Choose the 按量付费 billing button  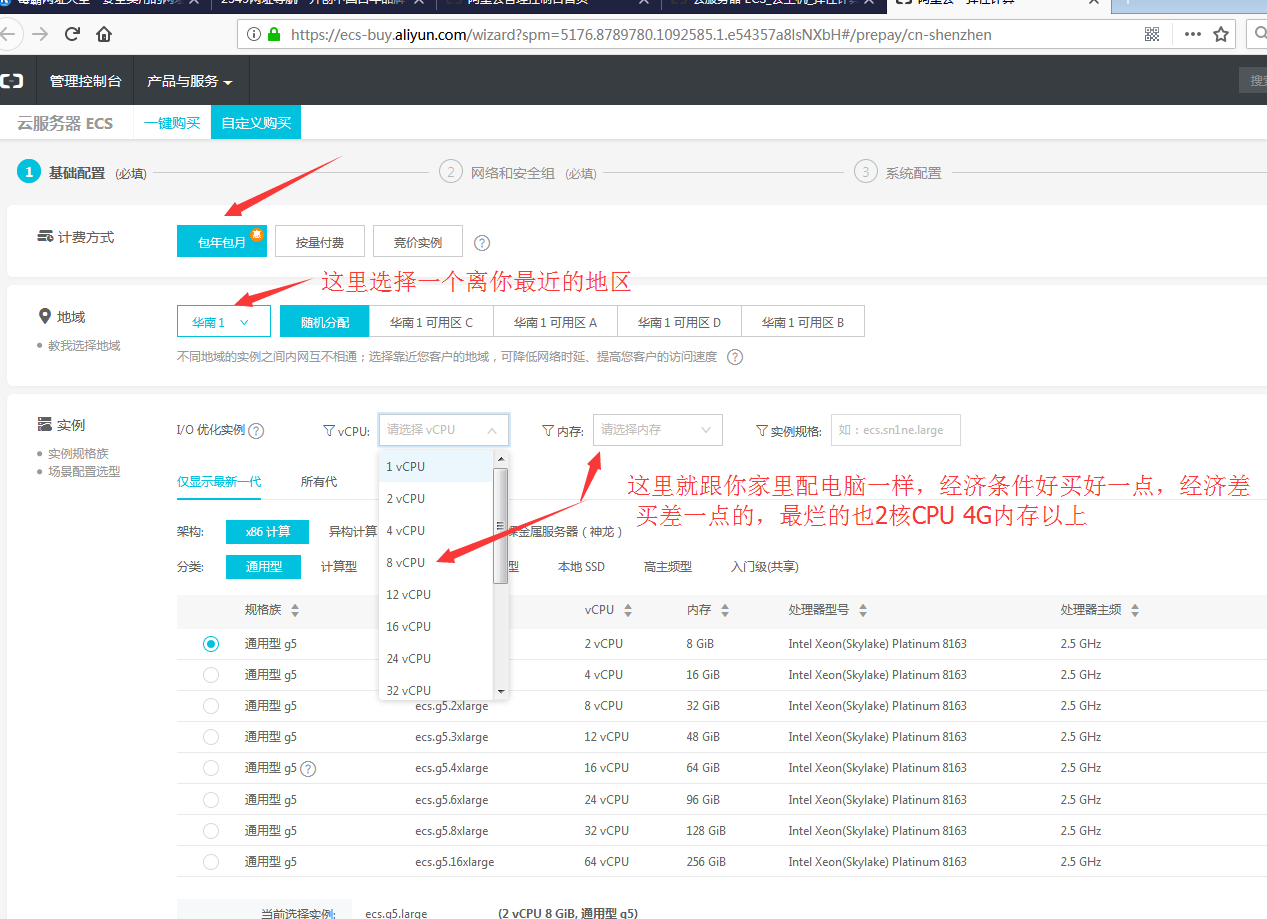319,242
